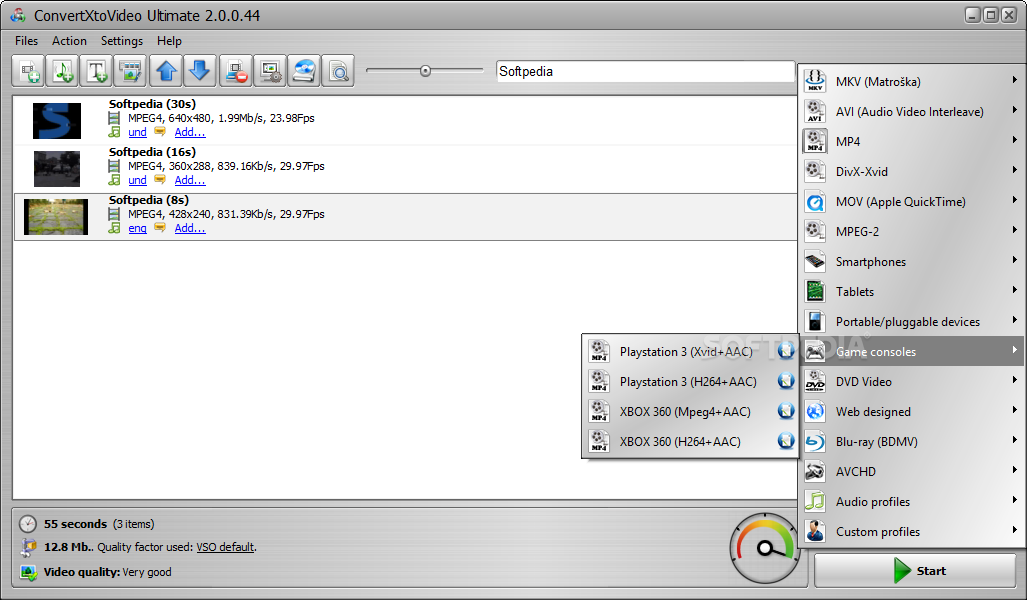The width and height of the screenshot is (1027, 600).
Task: Click the burn disc drive toolbar icon
Action: [x=304, y=71]
